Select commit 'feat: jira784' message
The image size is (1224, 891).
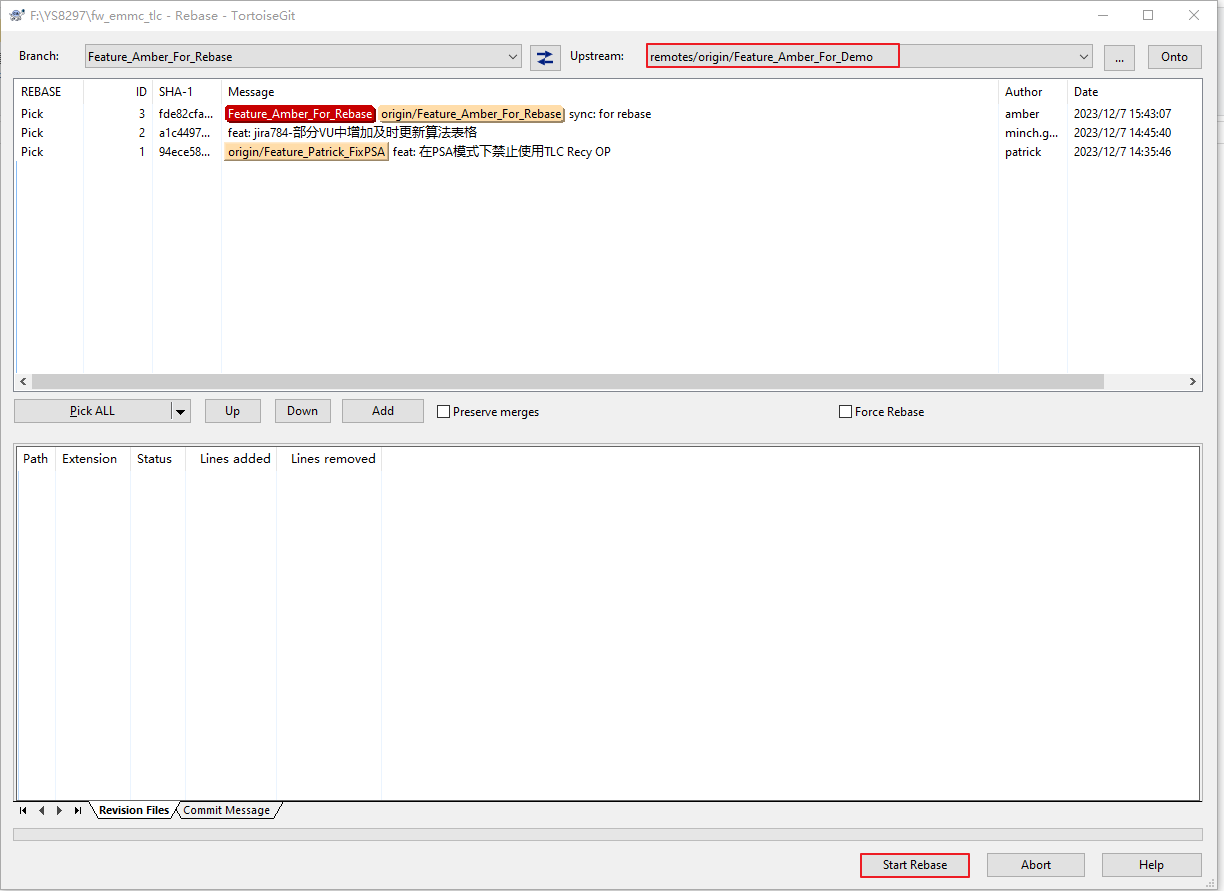[x=352, y=133]
